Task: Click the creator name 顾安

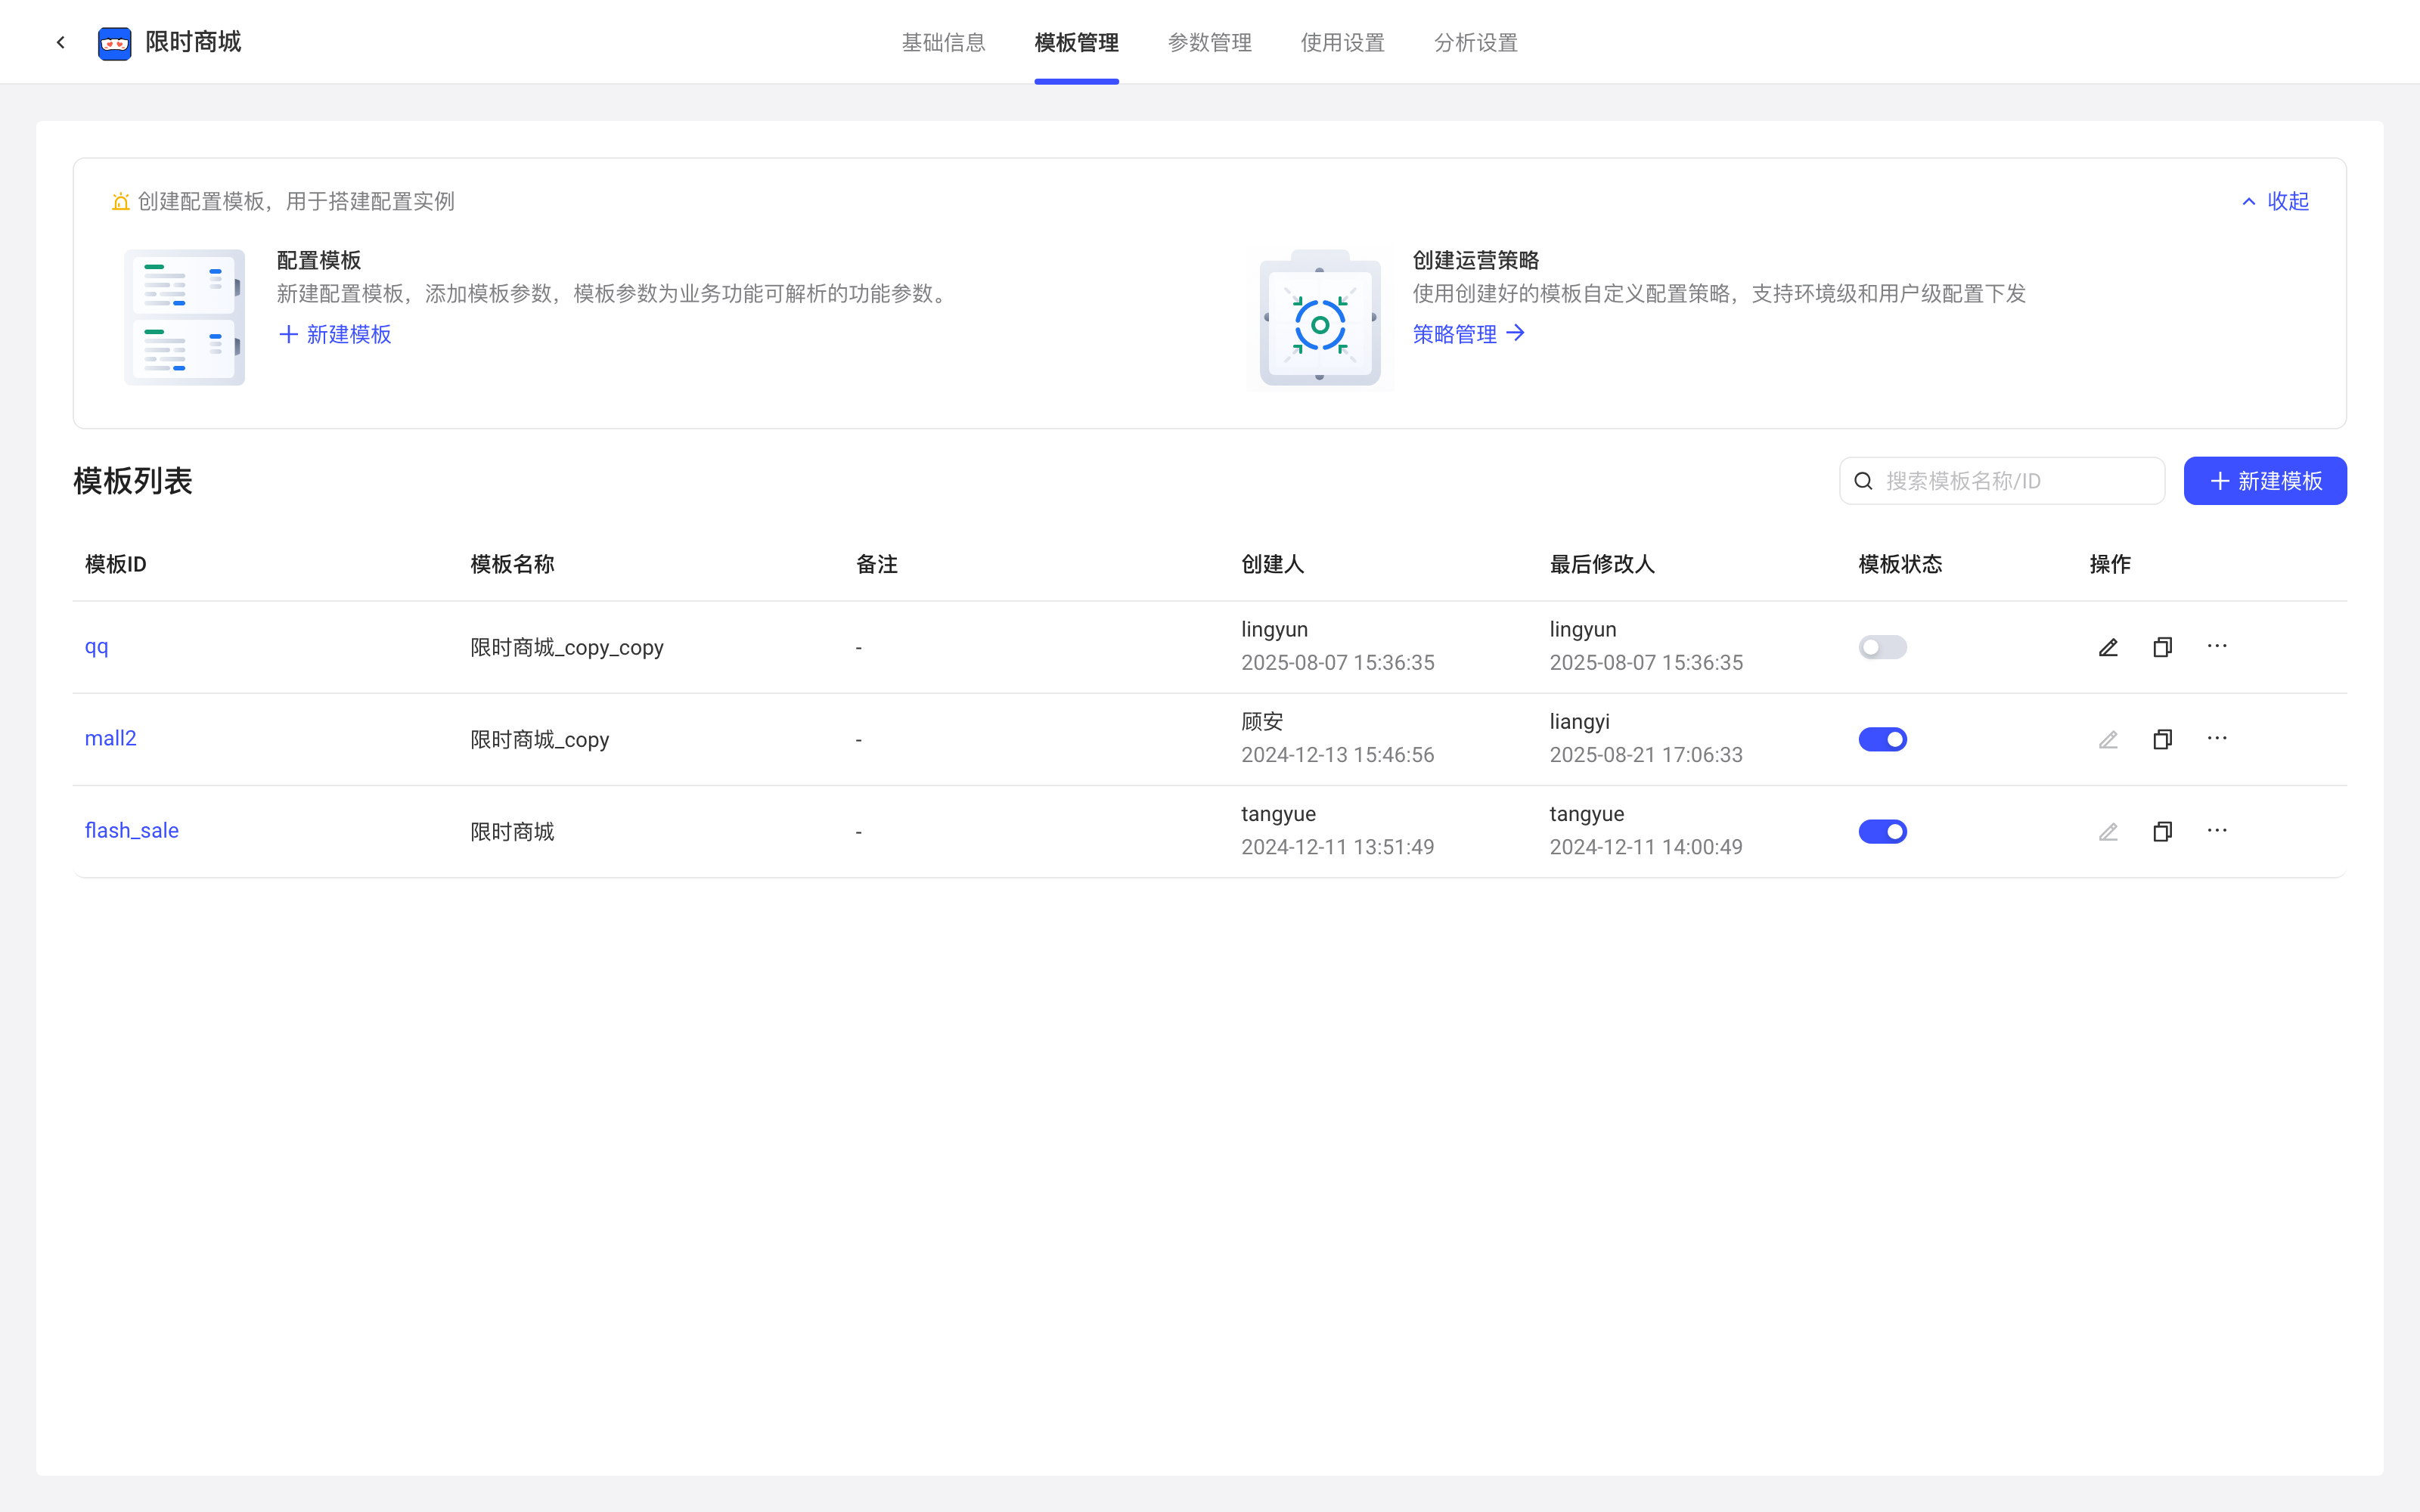Action: 1262,721
